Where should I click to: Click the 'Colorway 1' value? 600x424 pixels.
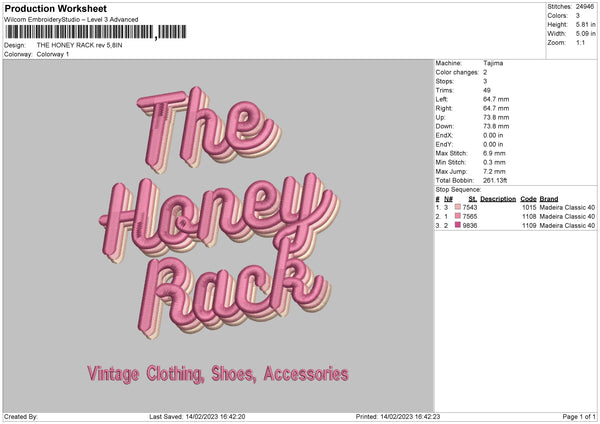coord(53,54)
